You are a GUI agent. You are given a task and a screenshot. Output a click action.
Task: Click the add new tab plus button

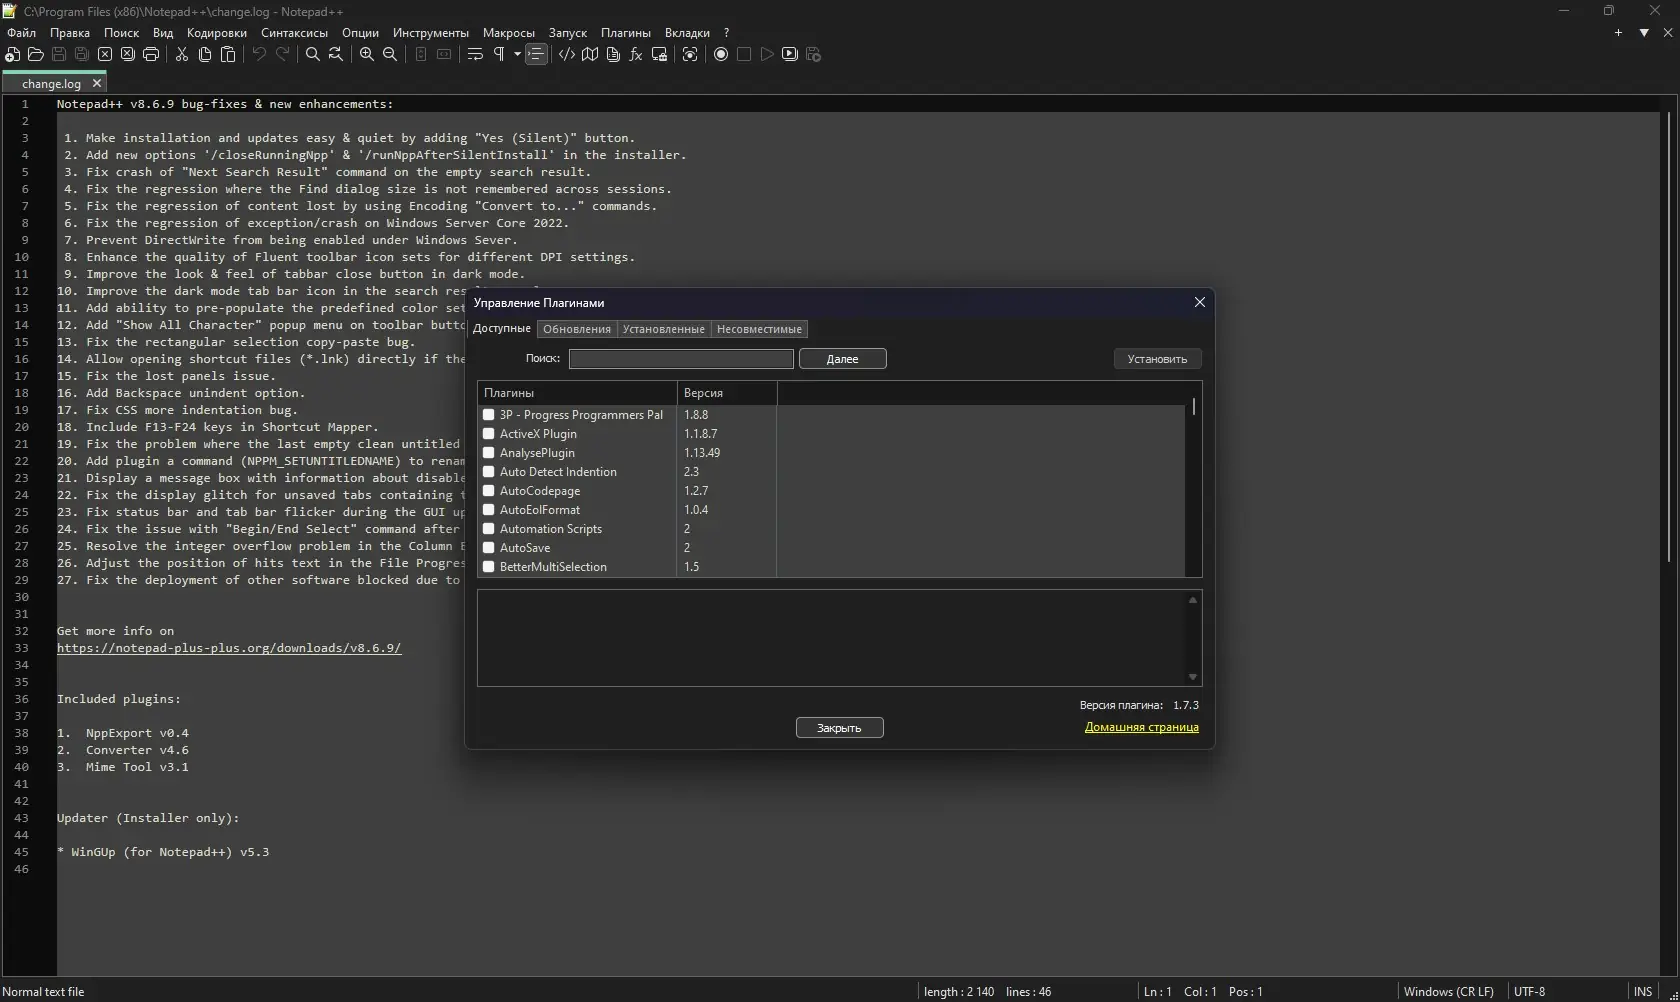[x=1618, y=33]
